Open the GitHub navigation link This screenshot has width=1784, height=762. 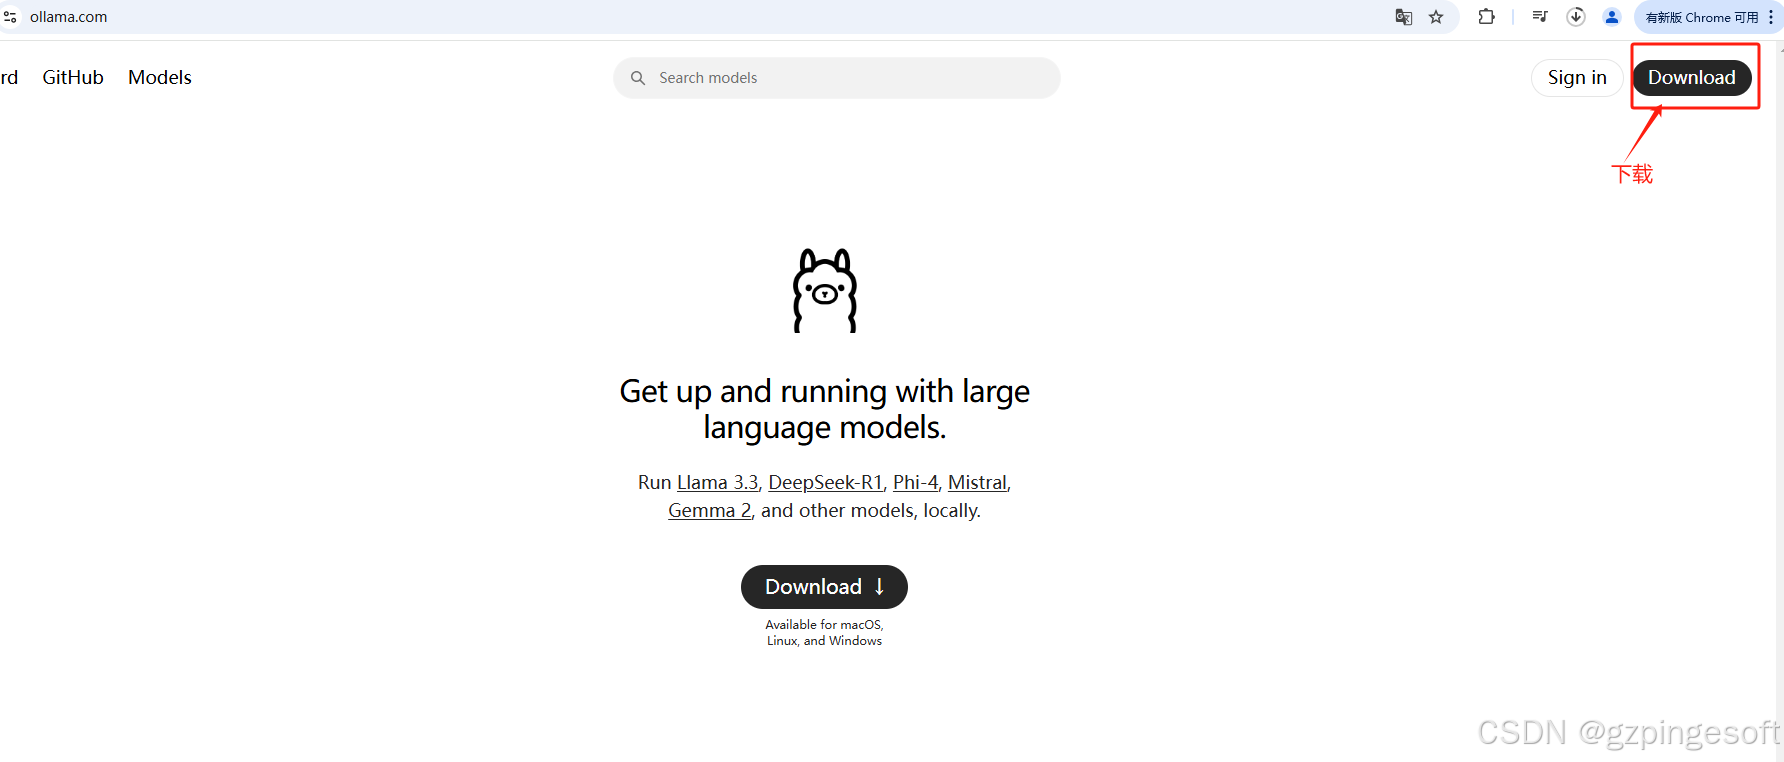click(x=73, y=77)
